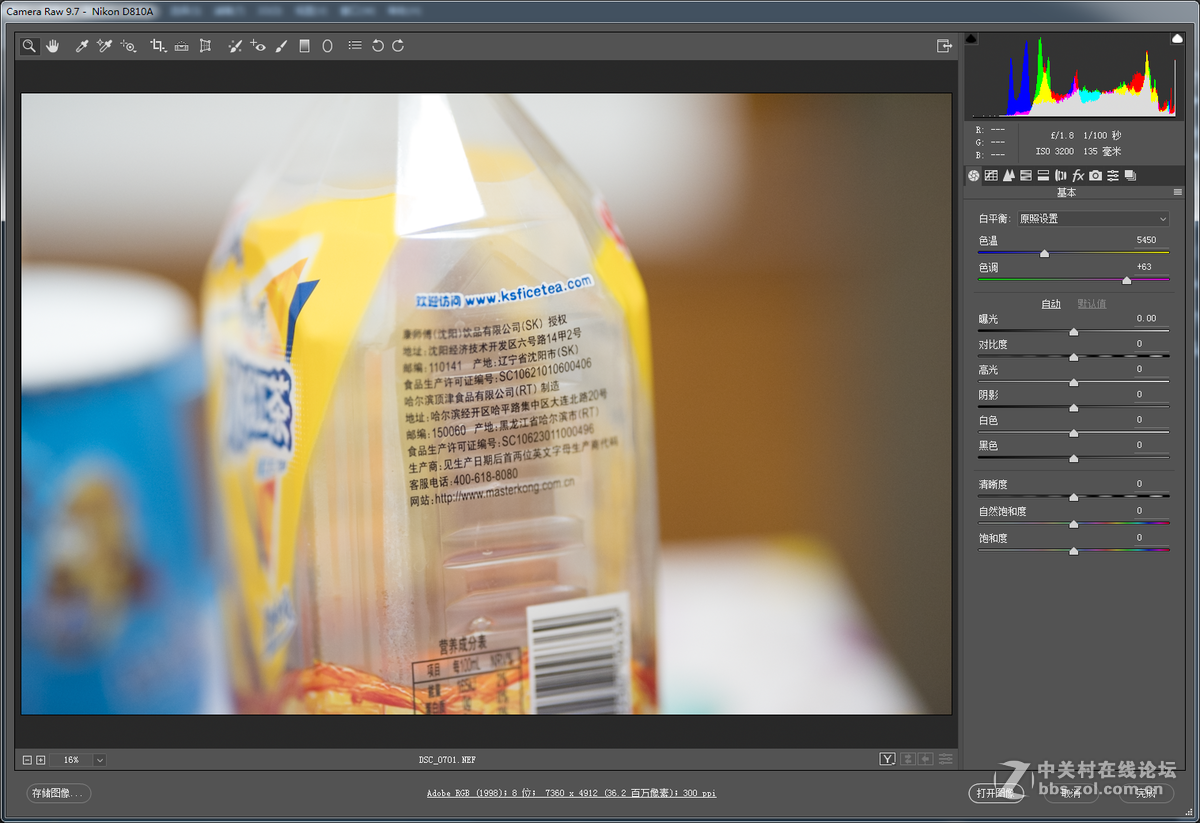Toggle panel settings preview icon at bottom
Screen dimensions: 1200x823
pos(944,760)
